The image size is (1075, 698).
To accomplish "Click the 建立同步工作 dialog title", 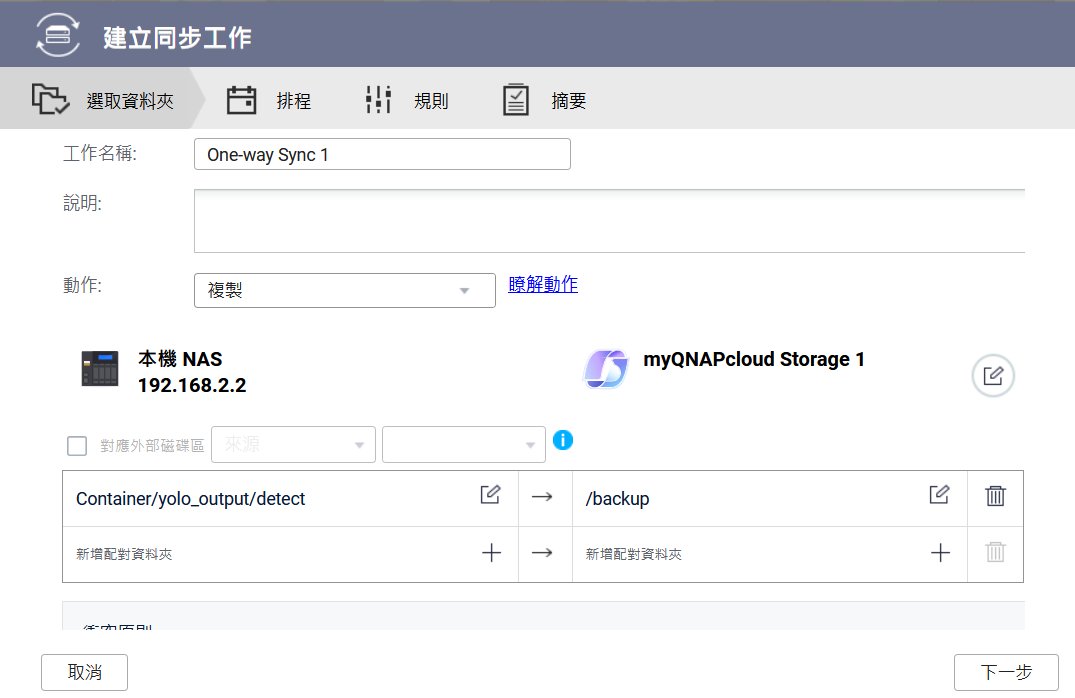I will 178,37.
